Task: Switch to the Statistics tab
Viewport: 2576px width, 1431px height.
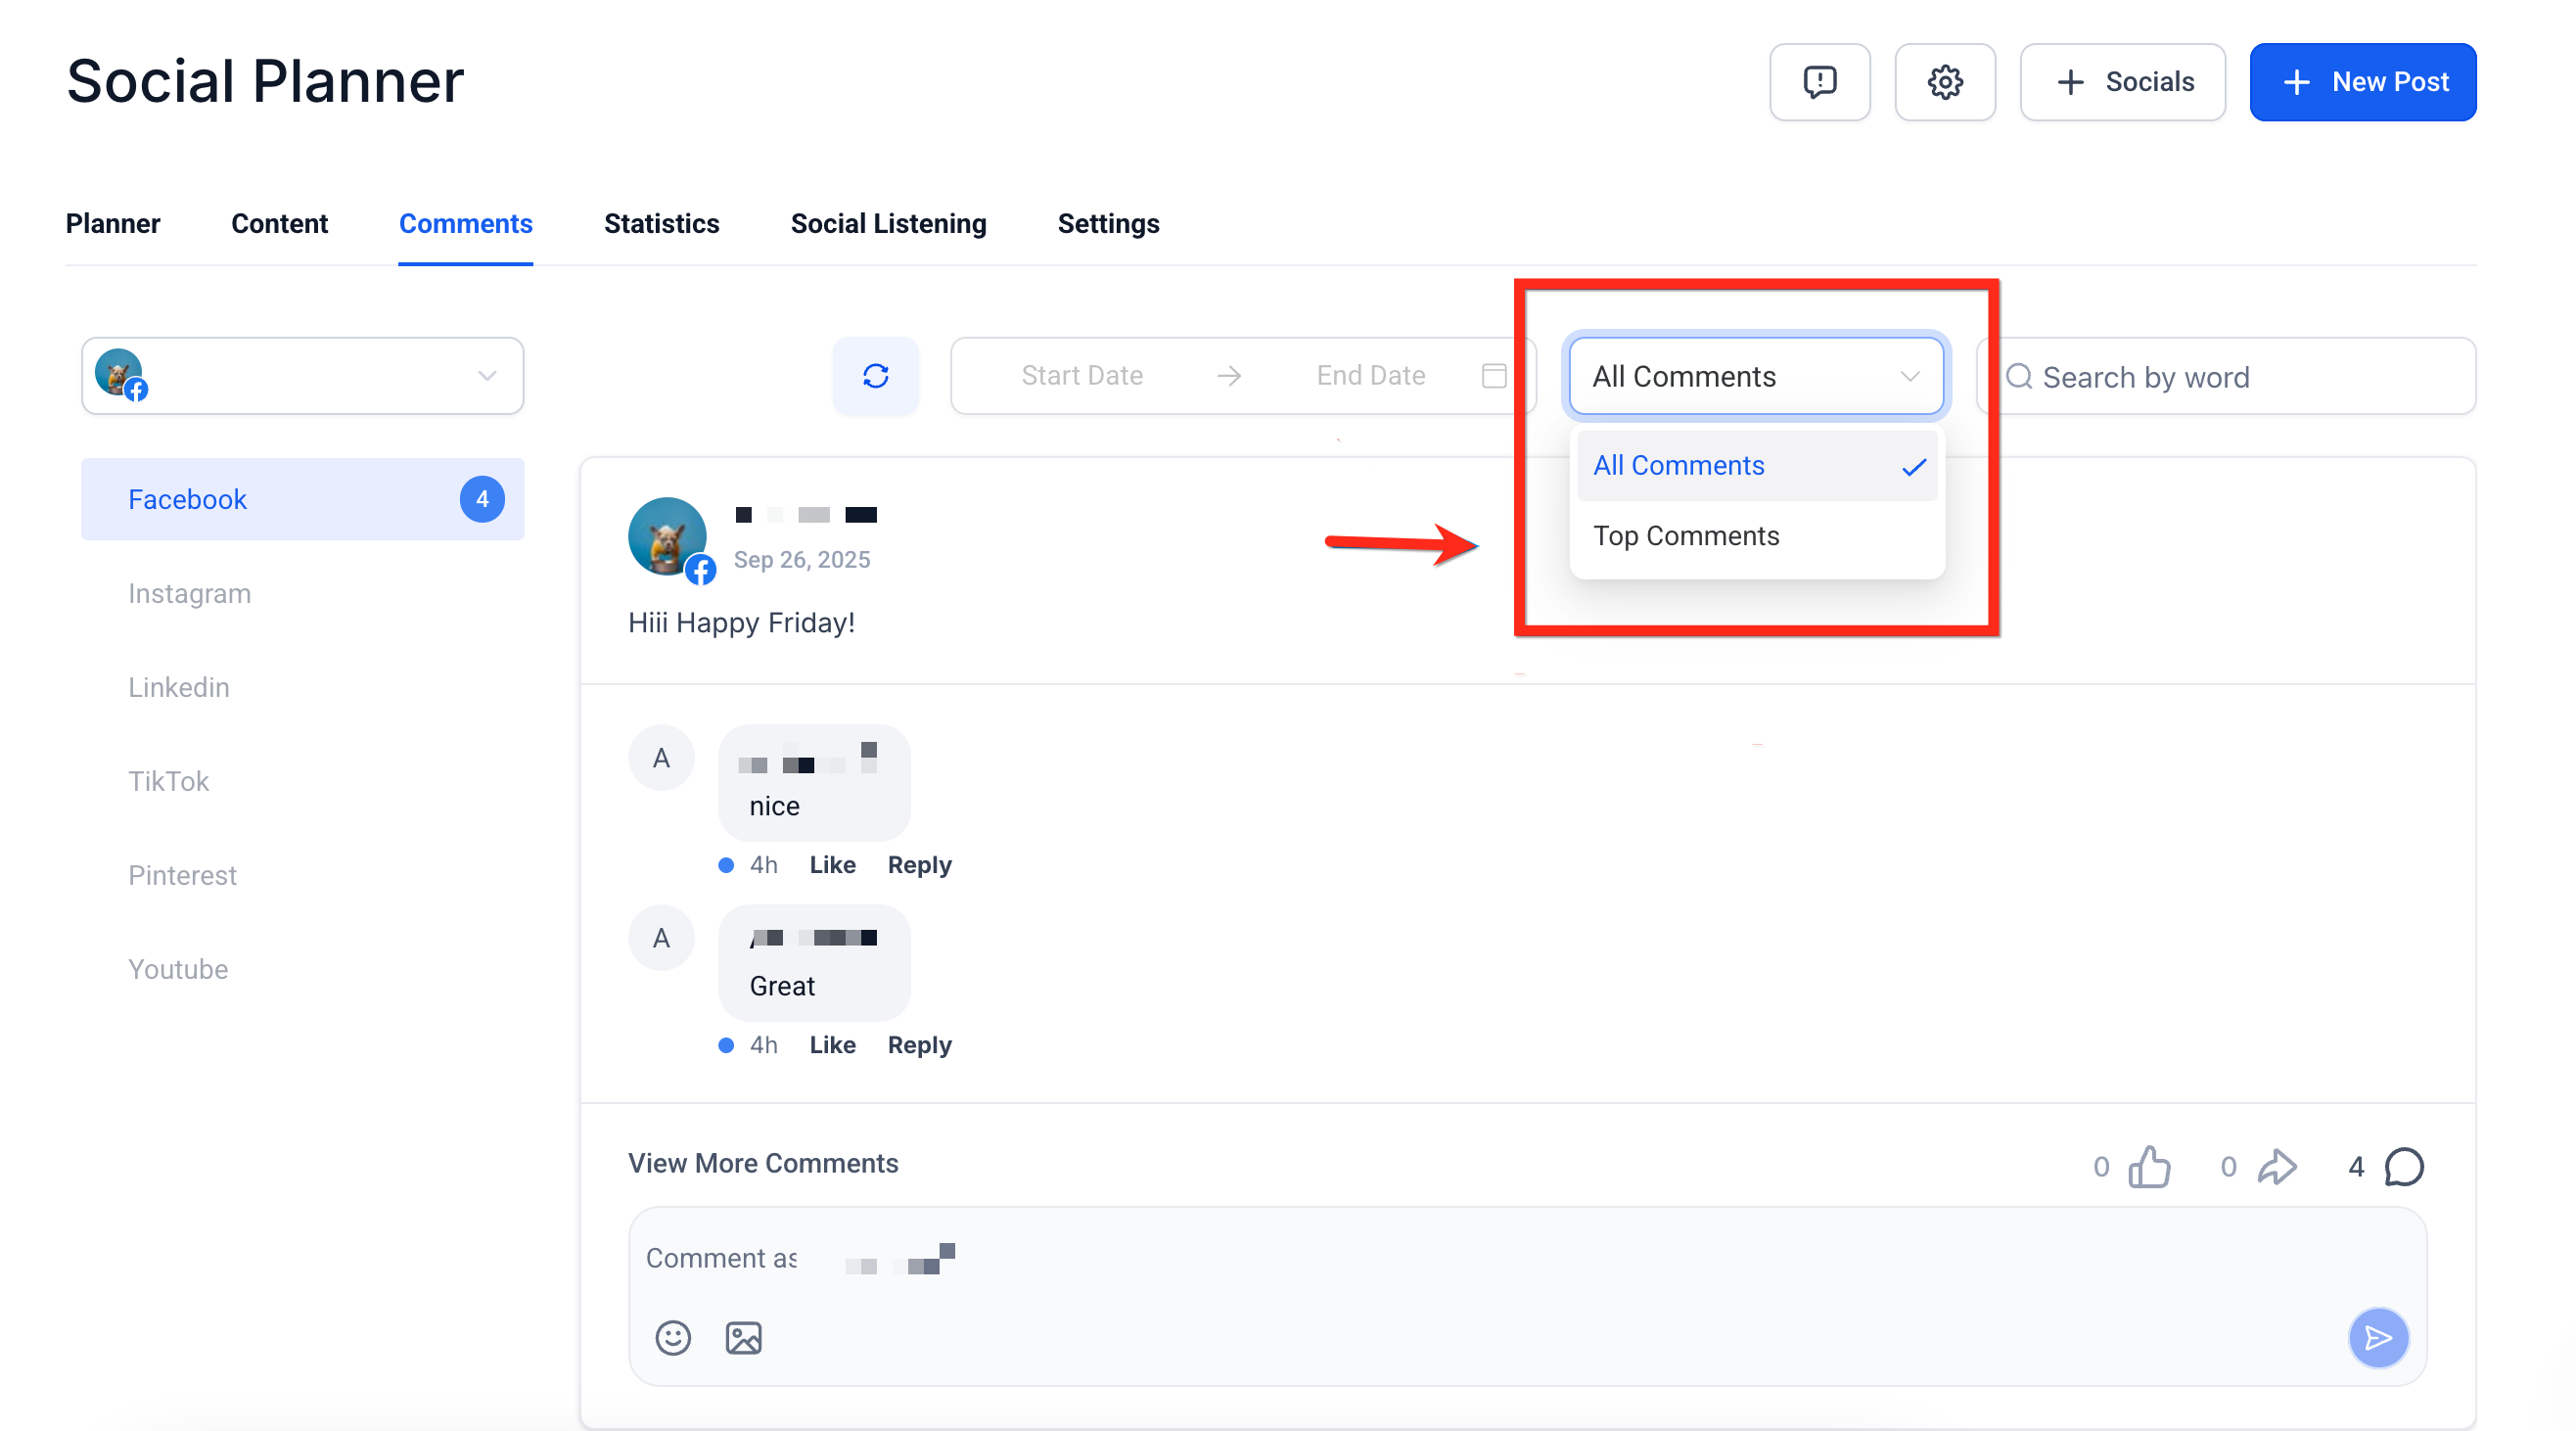Action: 661,224
